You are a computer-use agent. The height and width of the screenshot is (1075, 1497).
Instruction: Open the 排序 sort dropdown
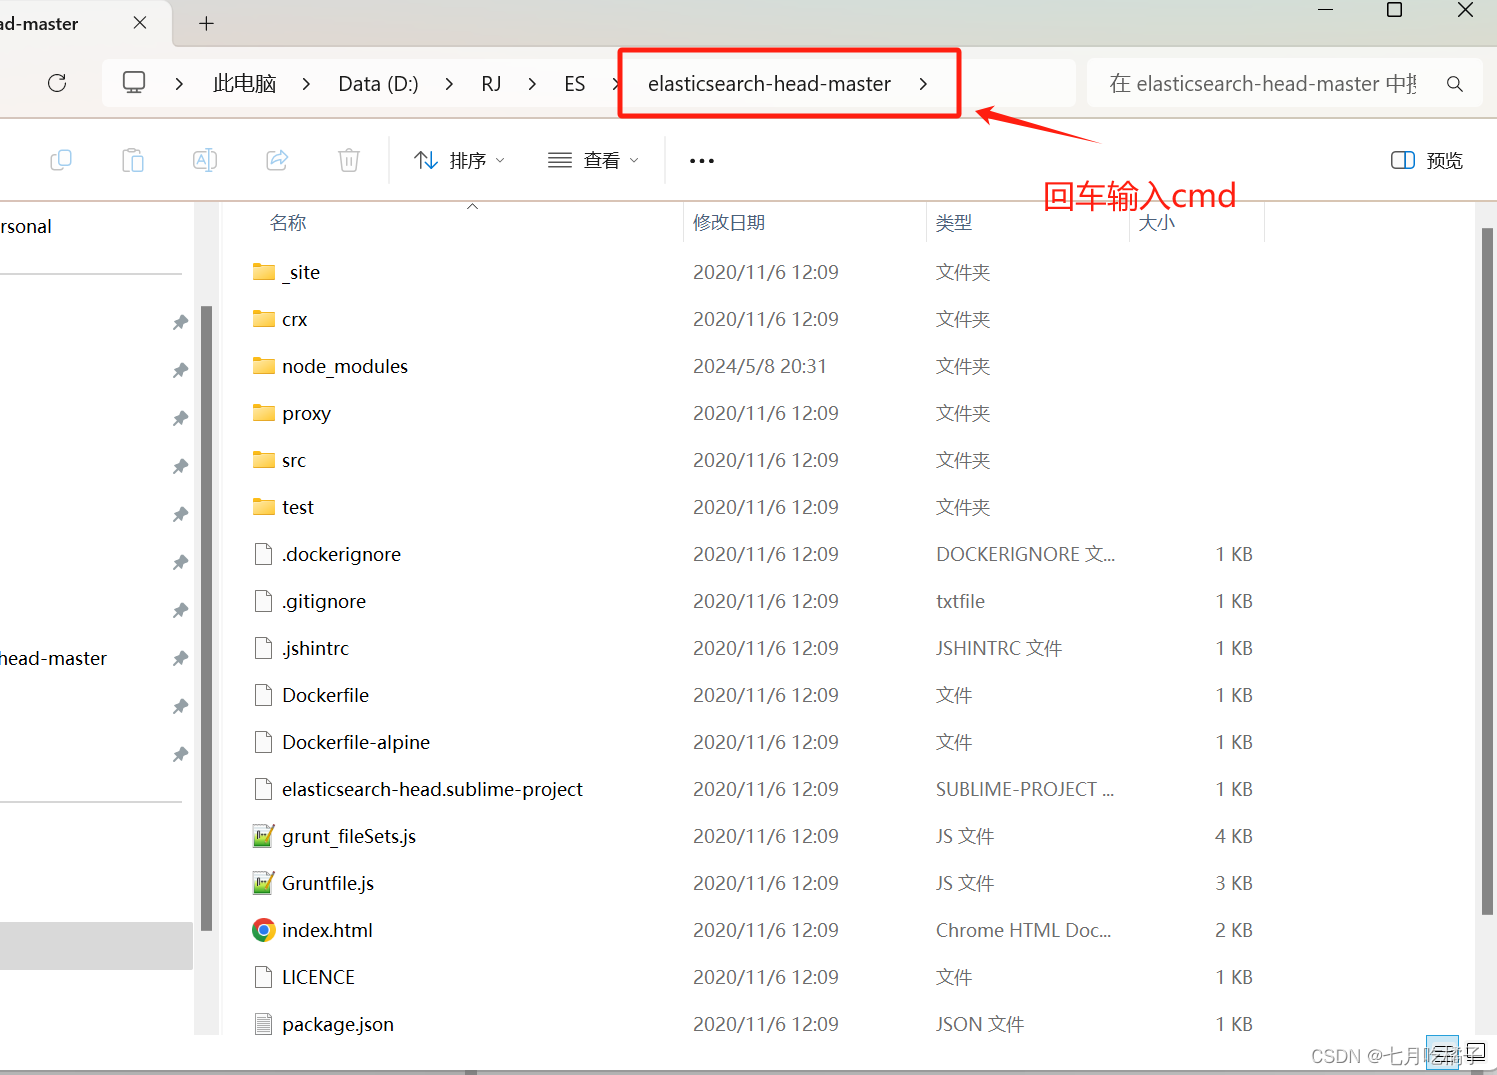(x=460, y=160)
